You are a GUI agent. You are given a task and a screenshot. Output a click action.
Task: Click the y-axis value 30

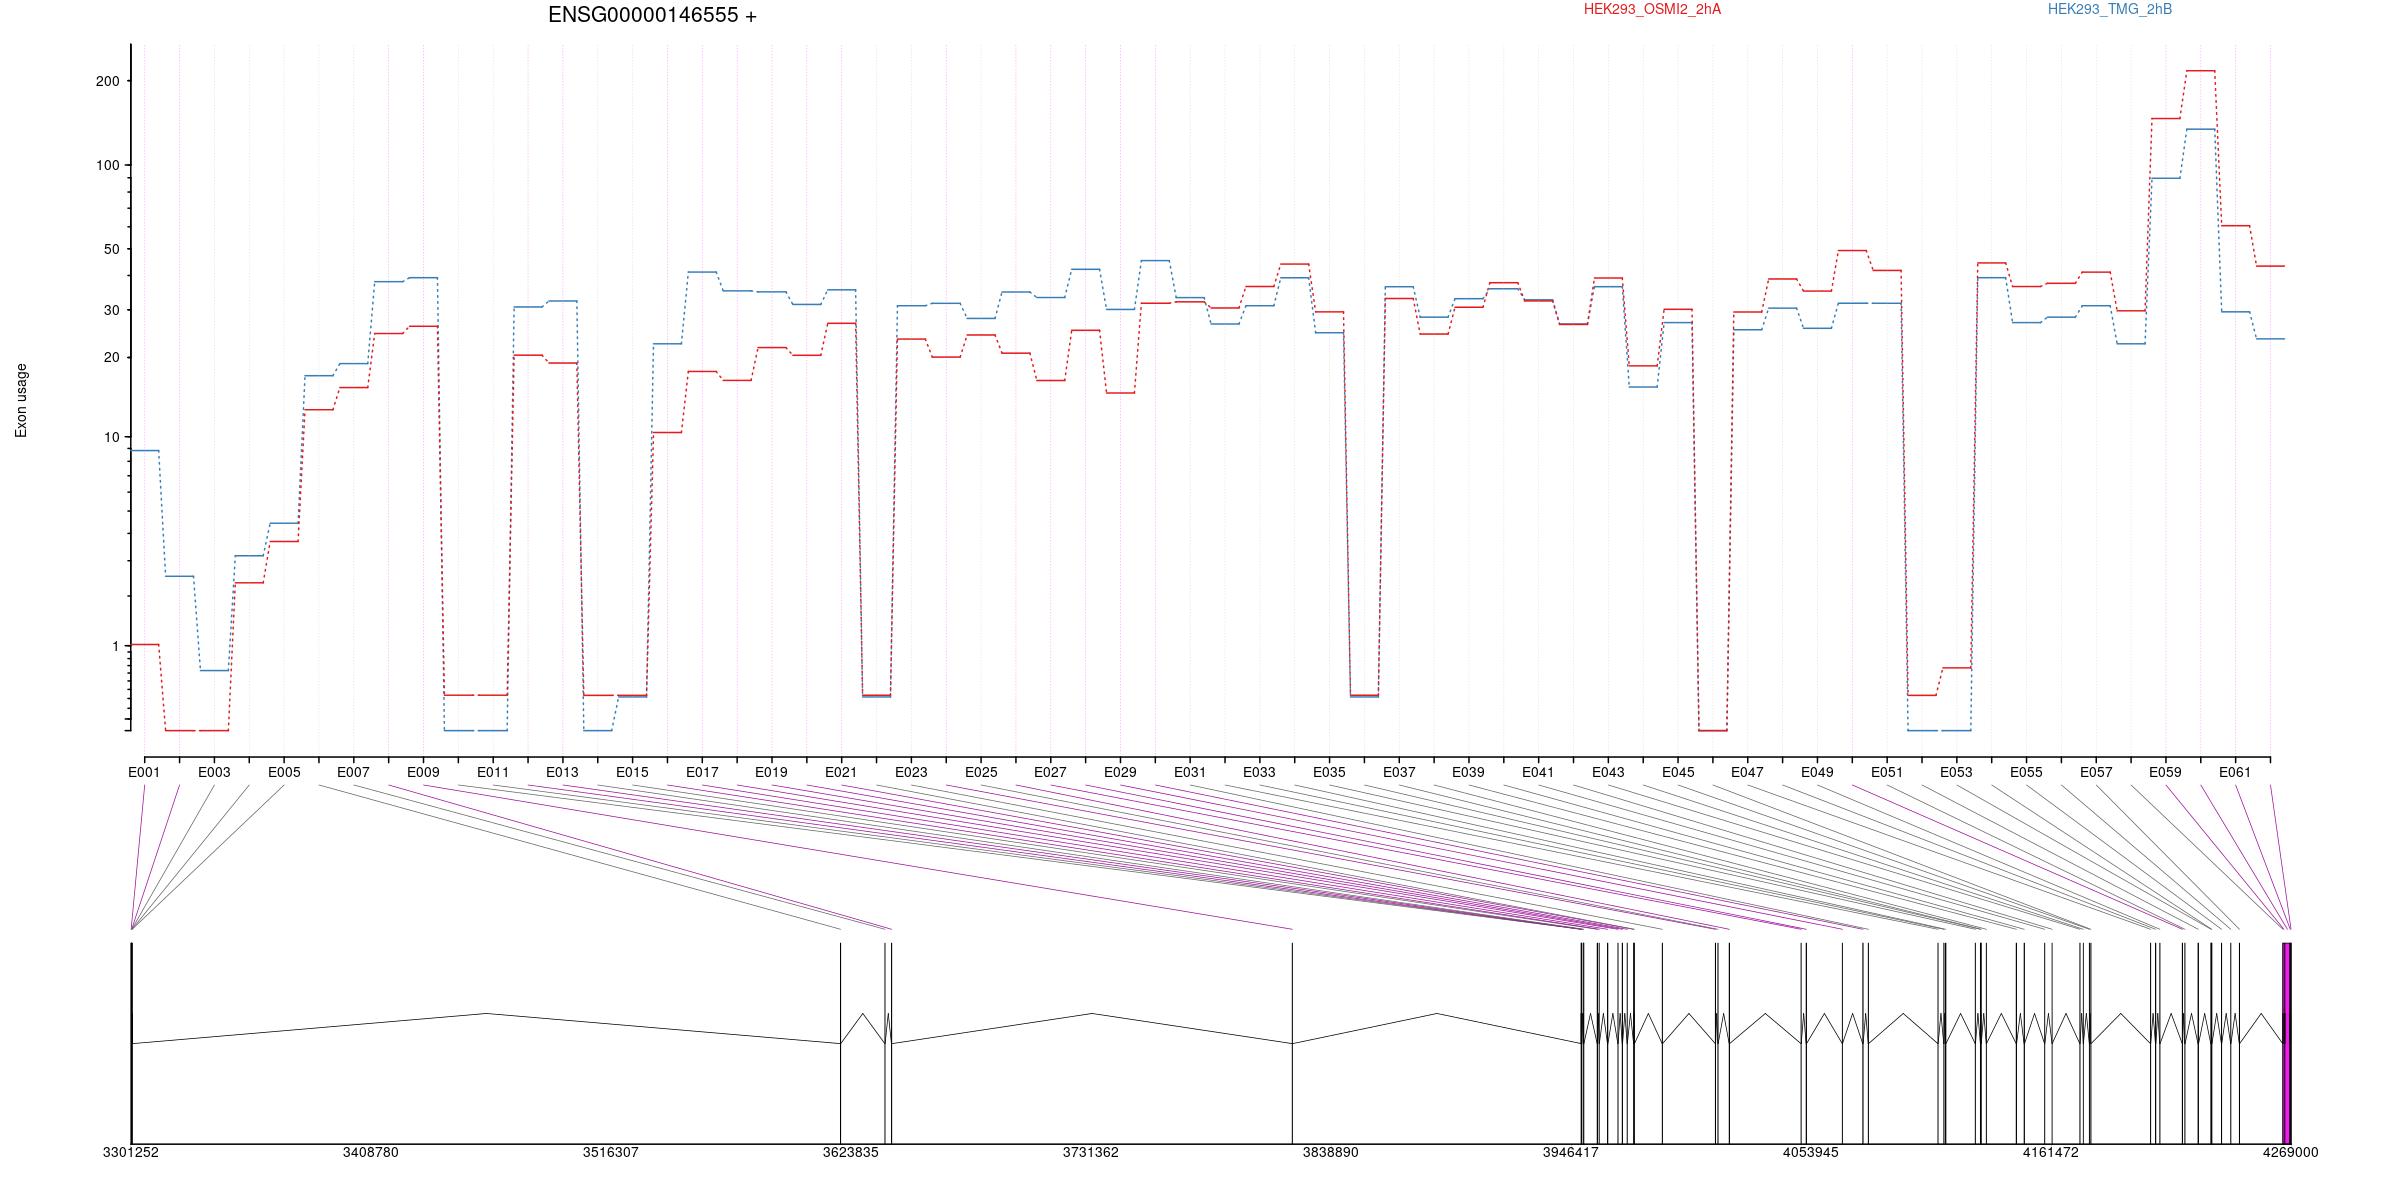(111, 310)
